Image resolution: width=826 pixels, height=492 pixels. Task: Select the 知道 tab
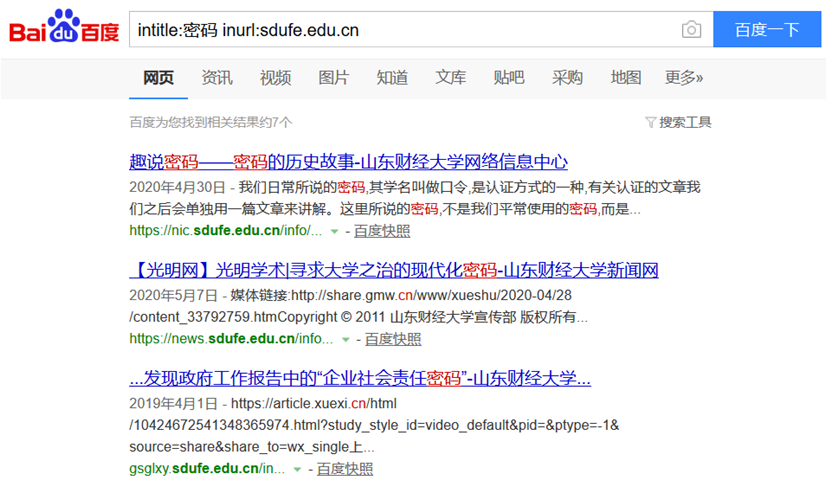pyautogui.click(x=392, y=78)
